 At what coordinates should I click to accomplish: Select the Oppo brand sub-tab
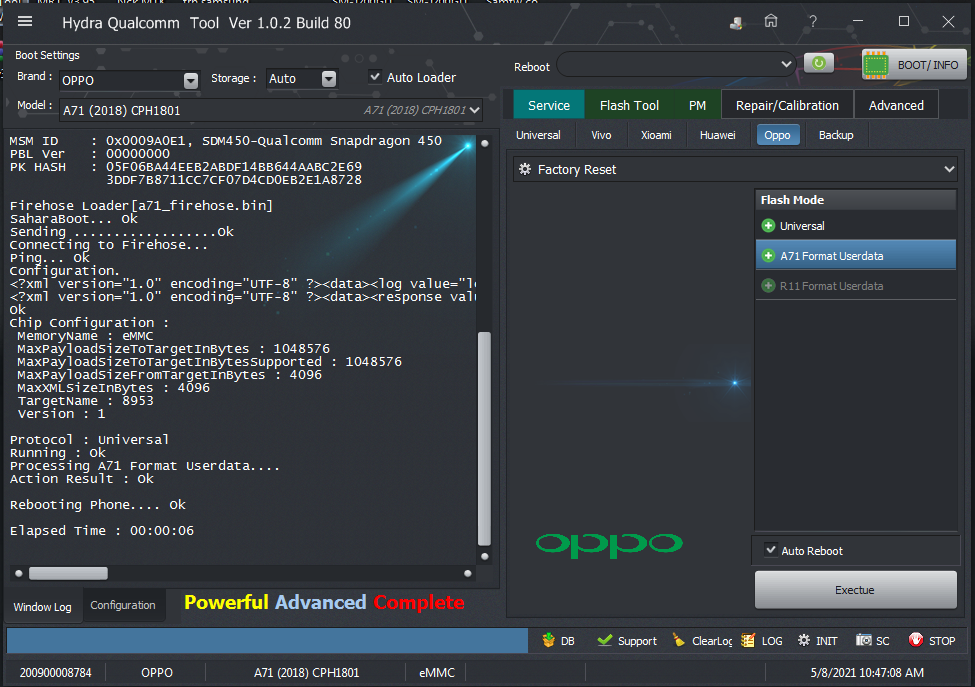click(x=777, y=135)
